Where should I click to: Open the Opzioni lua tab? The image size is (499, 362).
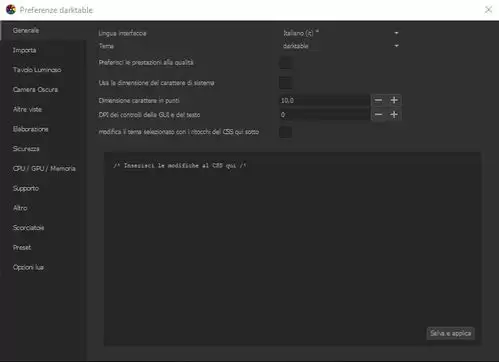[x=28, y=267]
